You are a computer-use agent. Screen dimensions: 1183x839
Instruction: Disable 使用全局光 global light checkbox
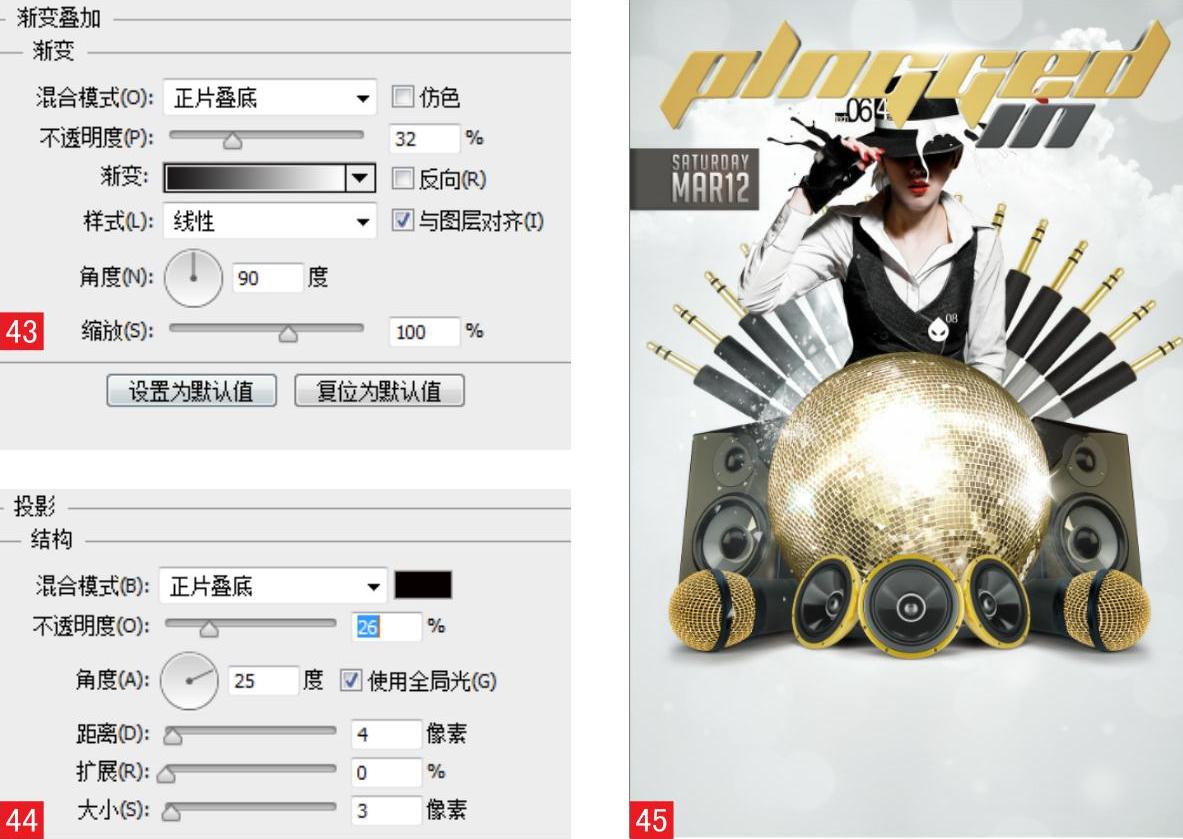pos(351,681)
